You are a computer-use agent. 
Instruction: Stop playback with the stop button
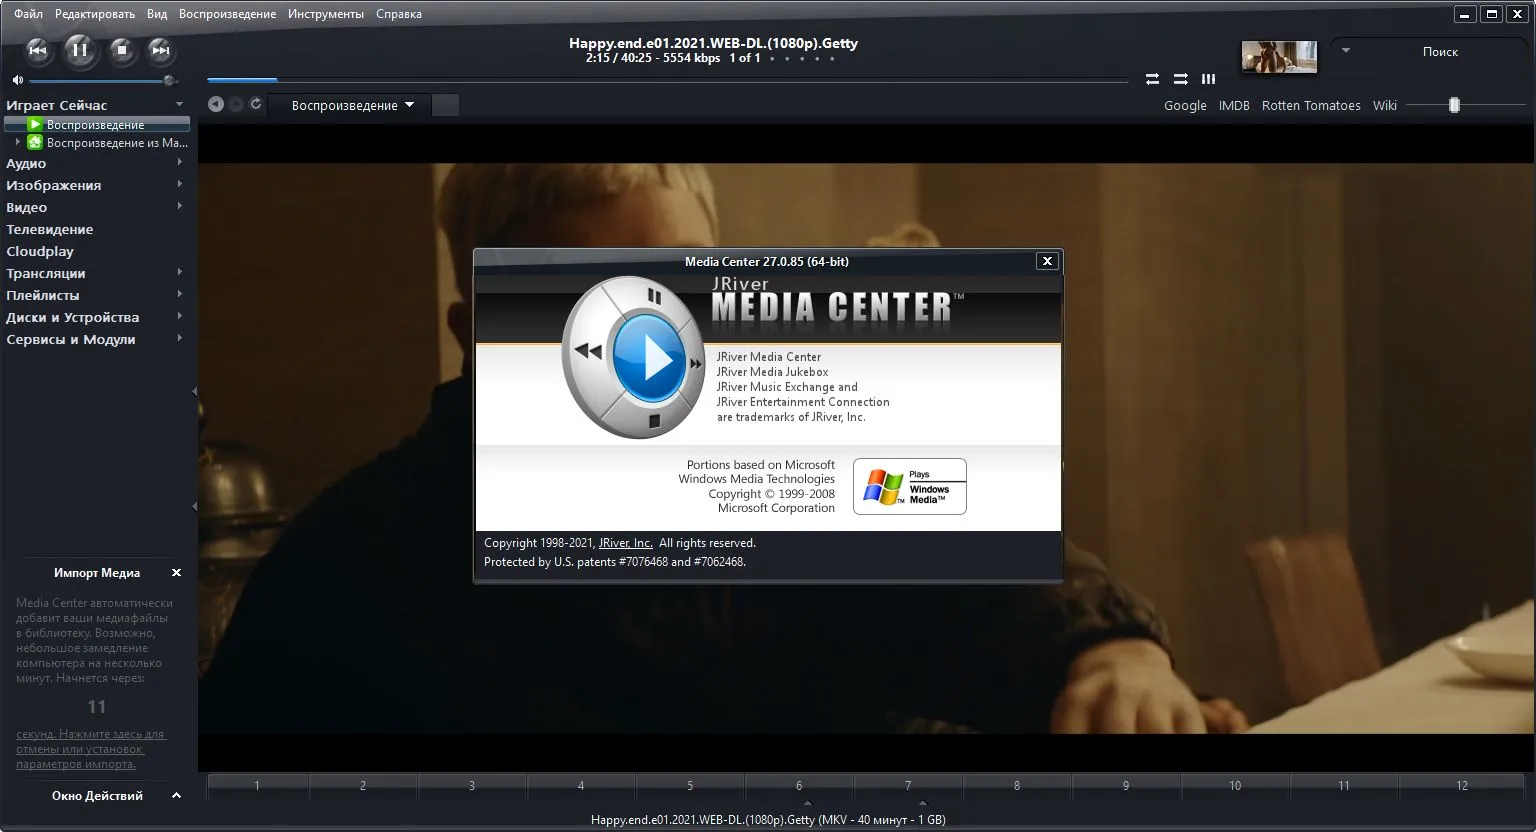click(121, 50)
